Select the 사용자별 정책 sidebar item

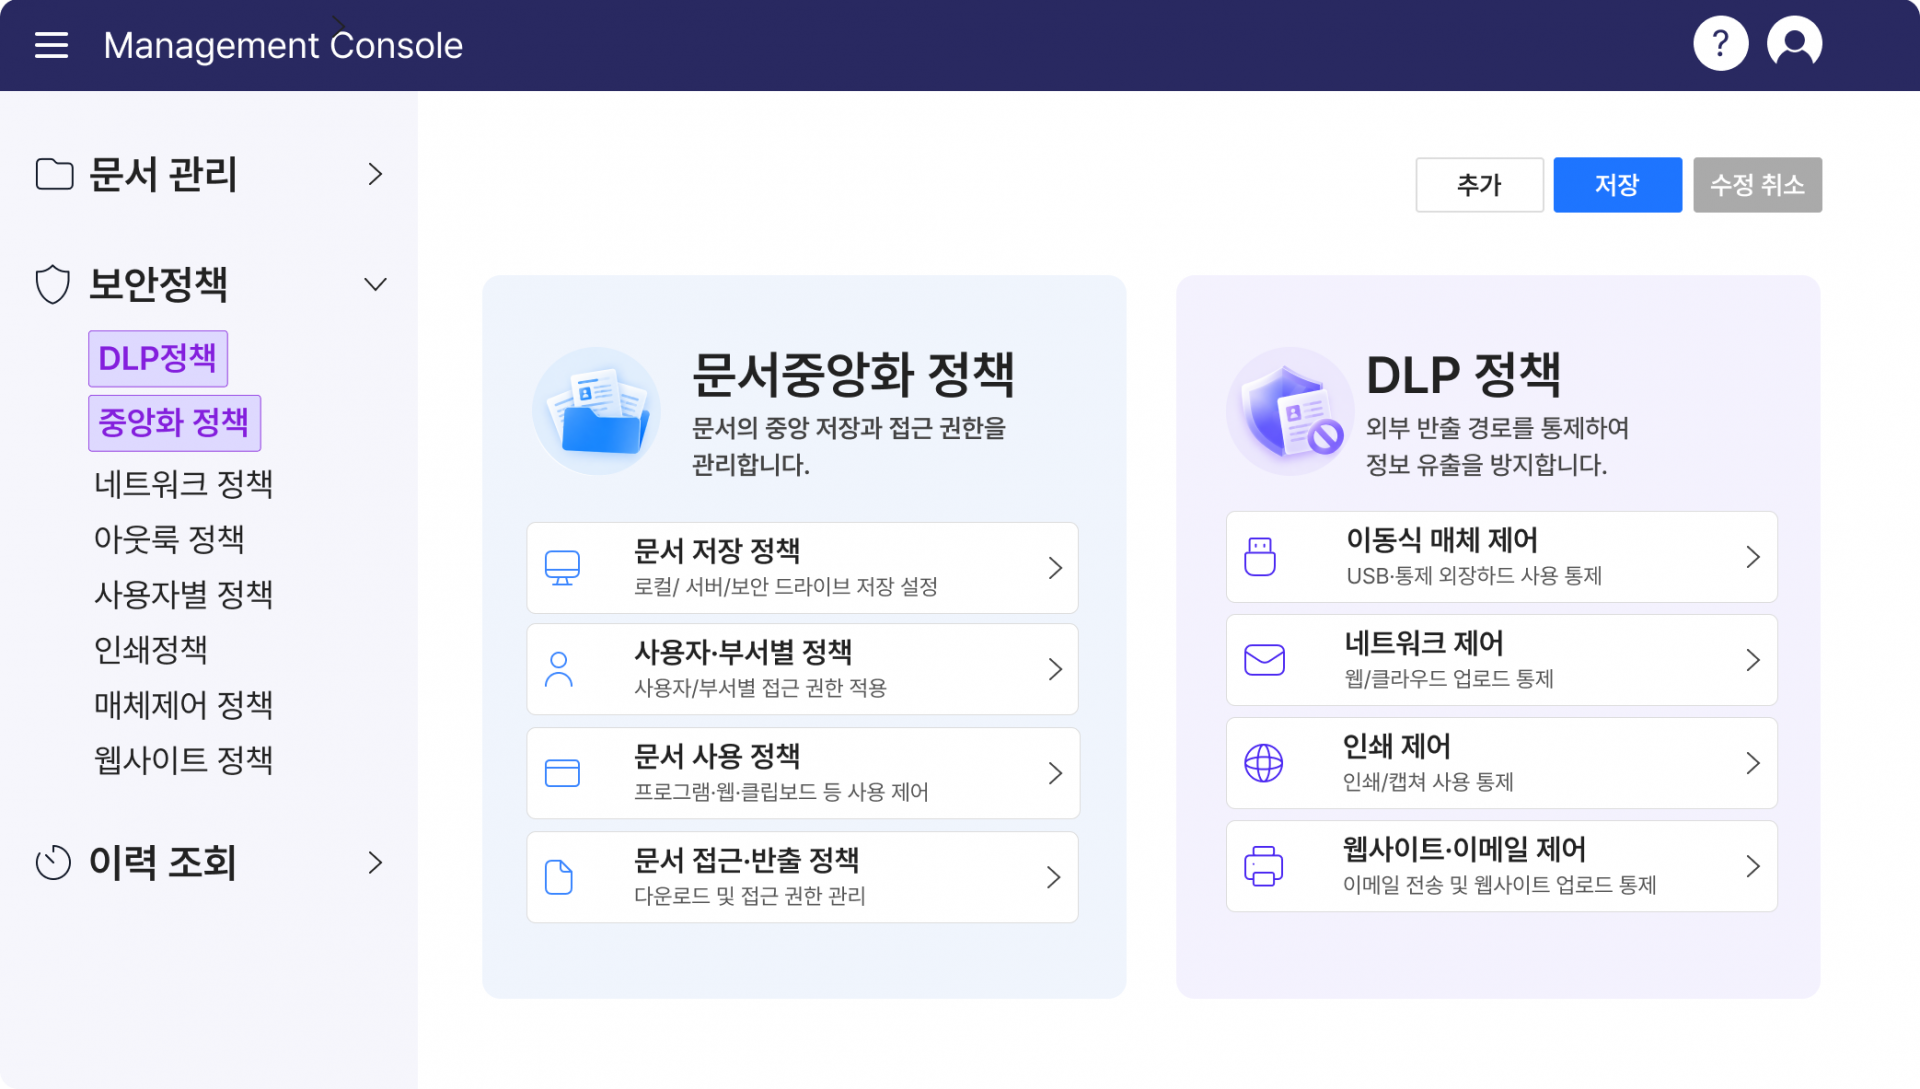[183, 595]
